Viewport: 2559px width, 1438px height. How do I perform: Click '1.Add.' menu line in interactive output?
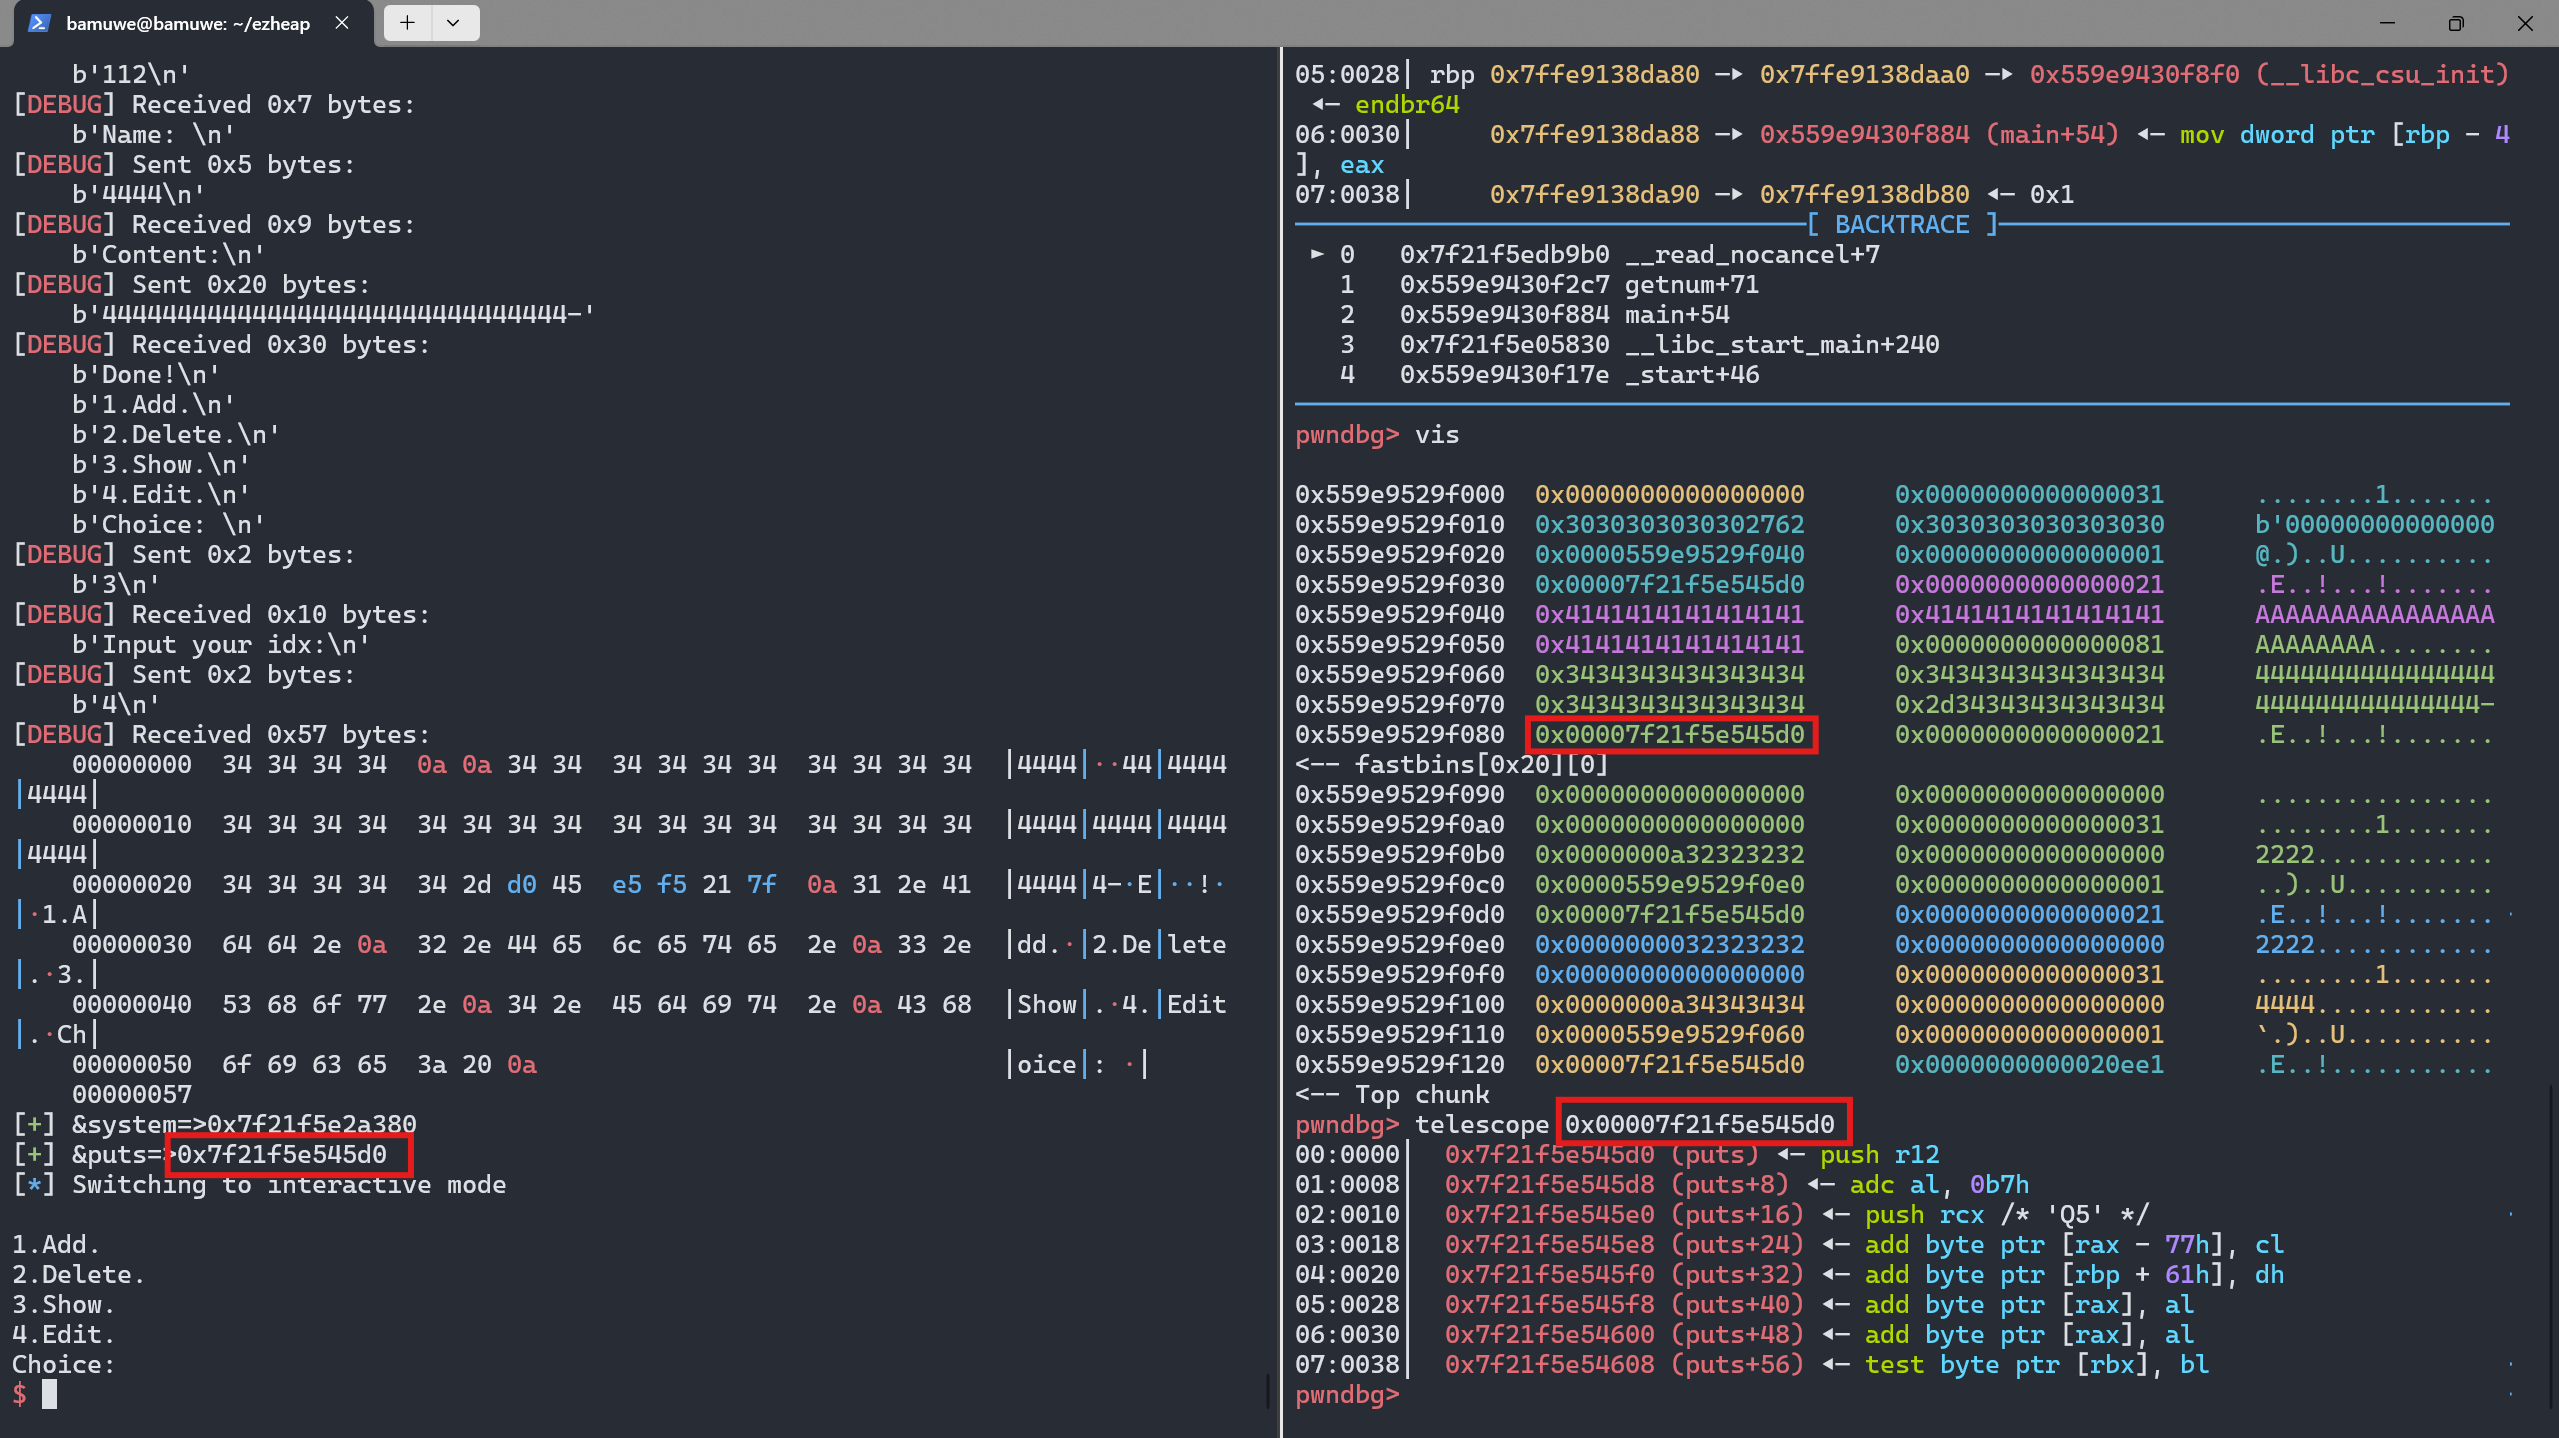pyautogui.click(x=56, y=1244)
